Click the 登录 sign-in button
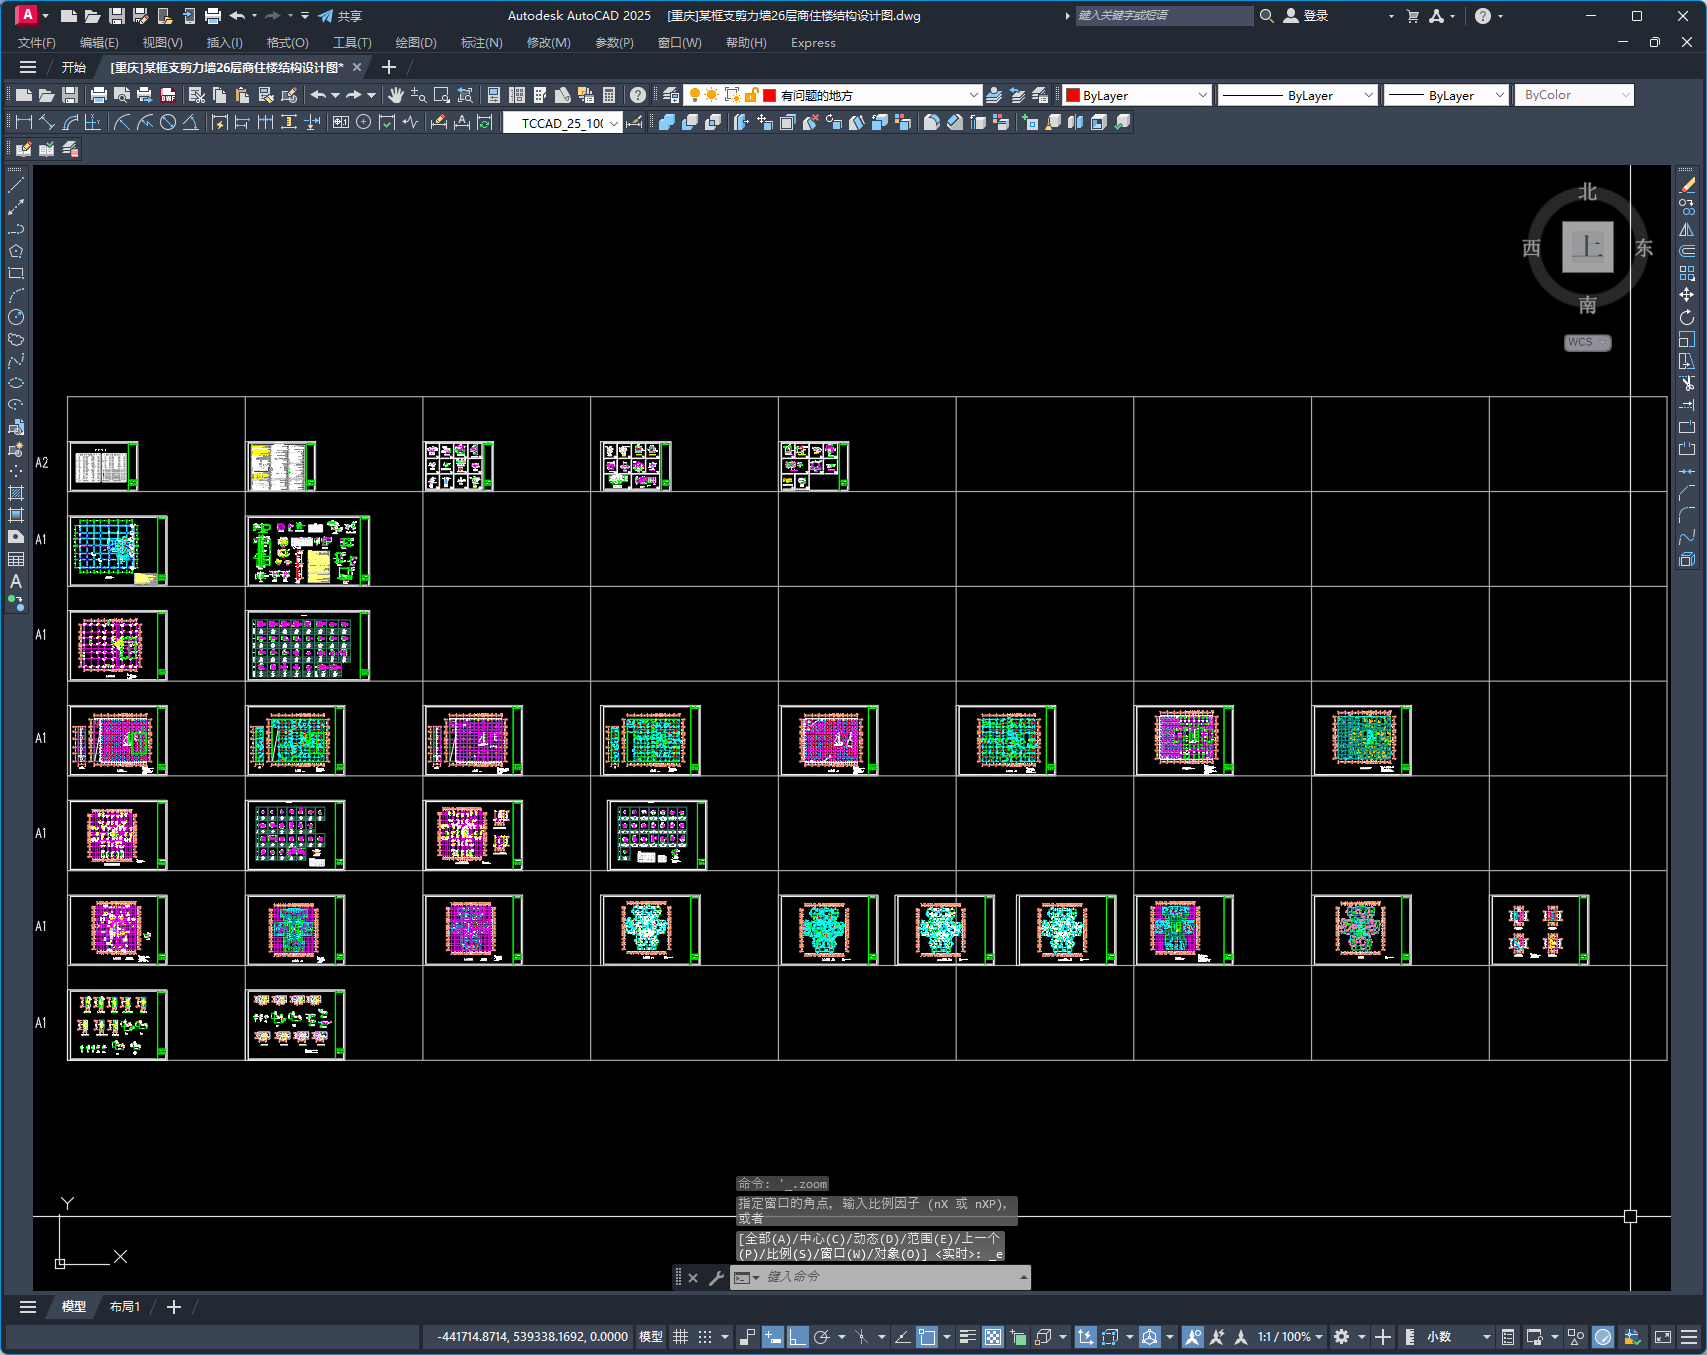 point(1306,16)
